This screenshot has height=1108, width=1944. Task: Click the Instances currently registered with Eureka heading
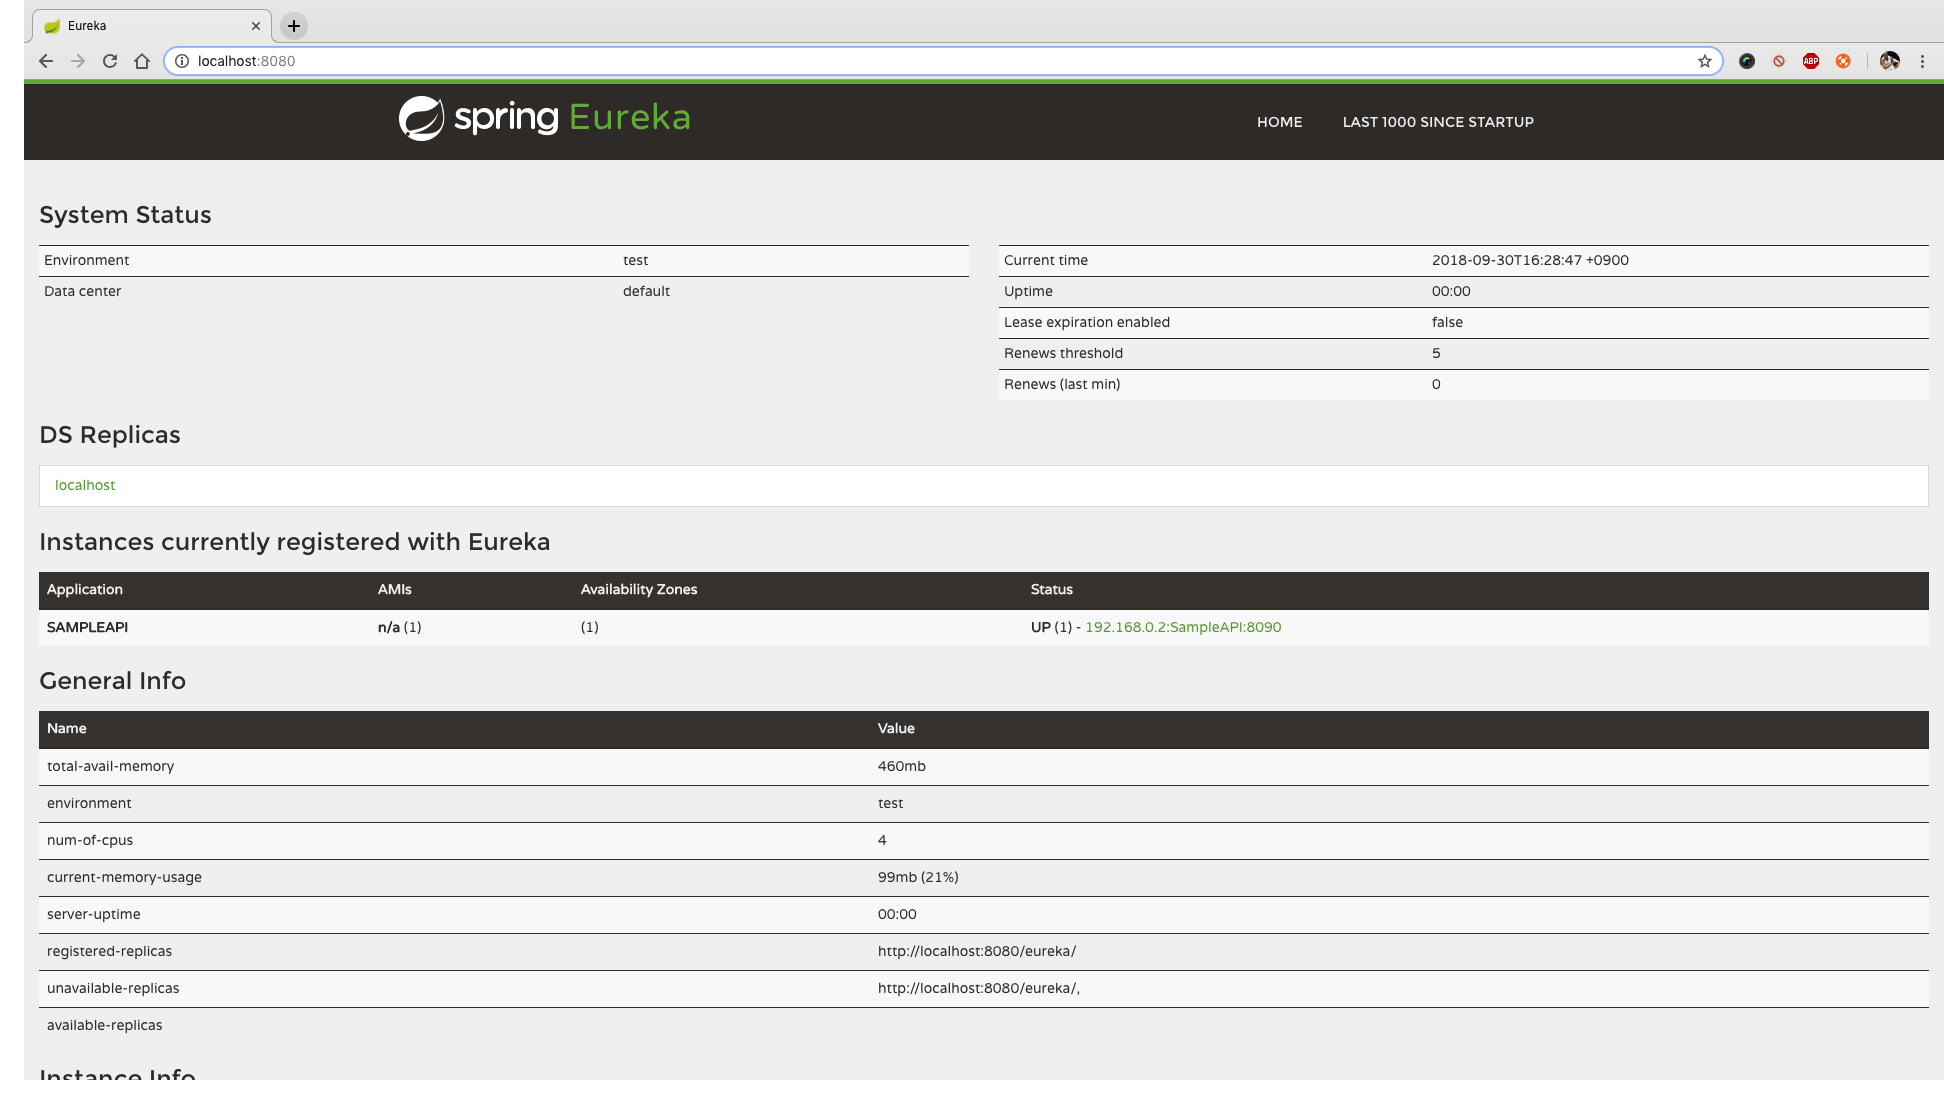coord(294,542)
